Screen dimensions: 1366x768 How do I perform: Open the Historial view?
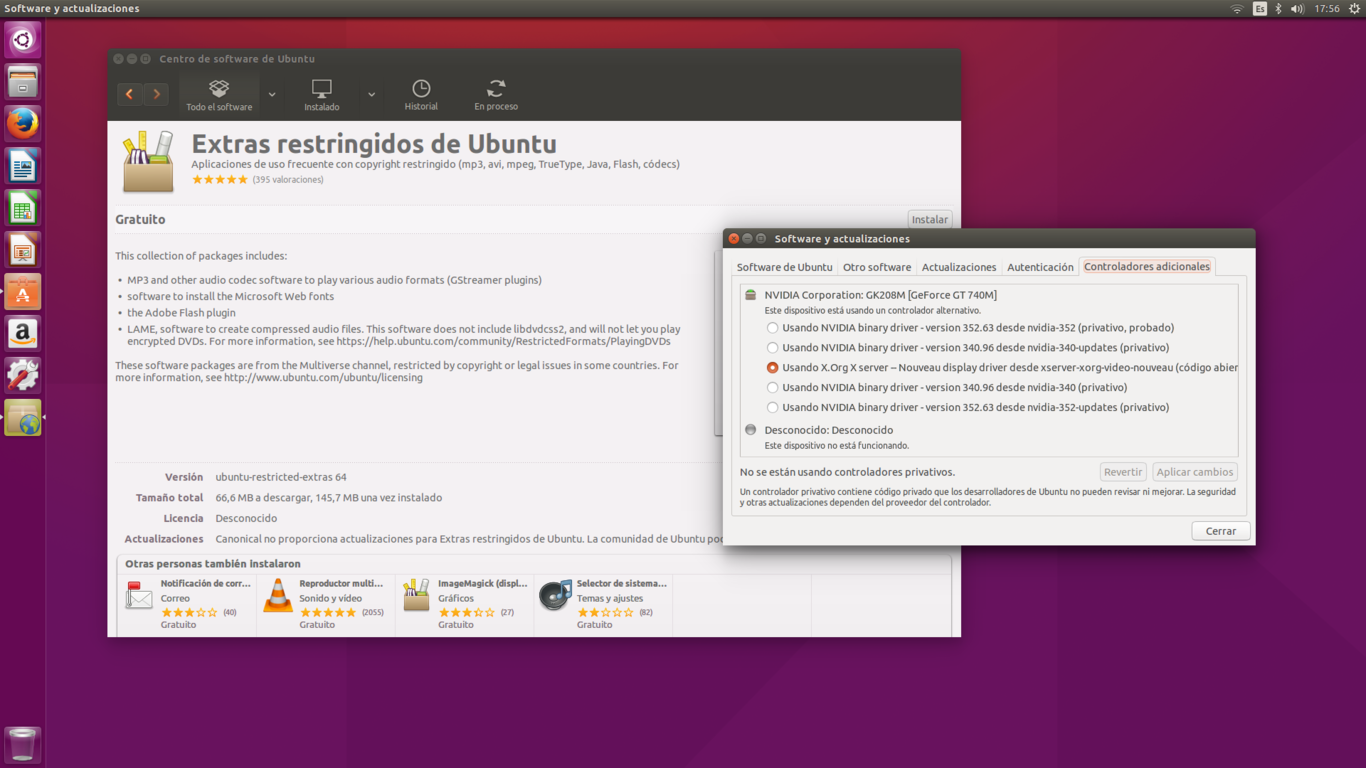pyautogui.click(x=421, y=95)
